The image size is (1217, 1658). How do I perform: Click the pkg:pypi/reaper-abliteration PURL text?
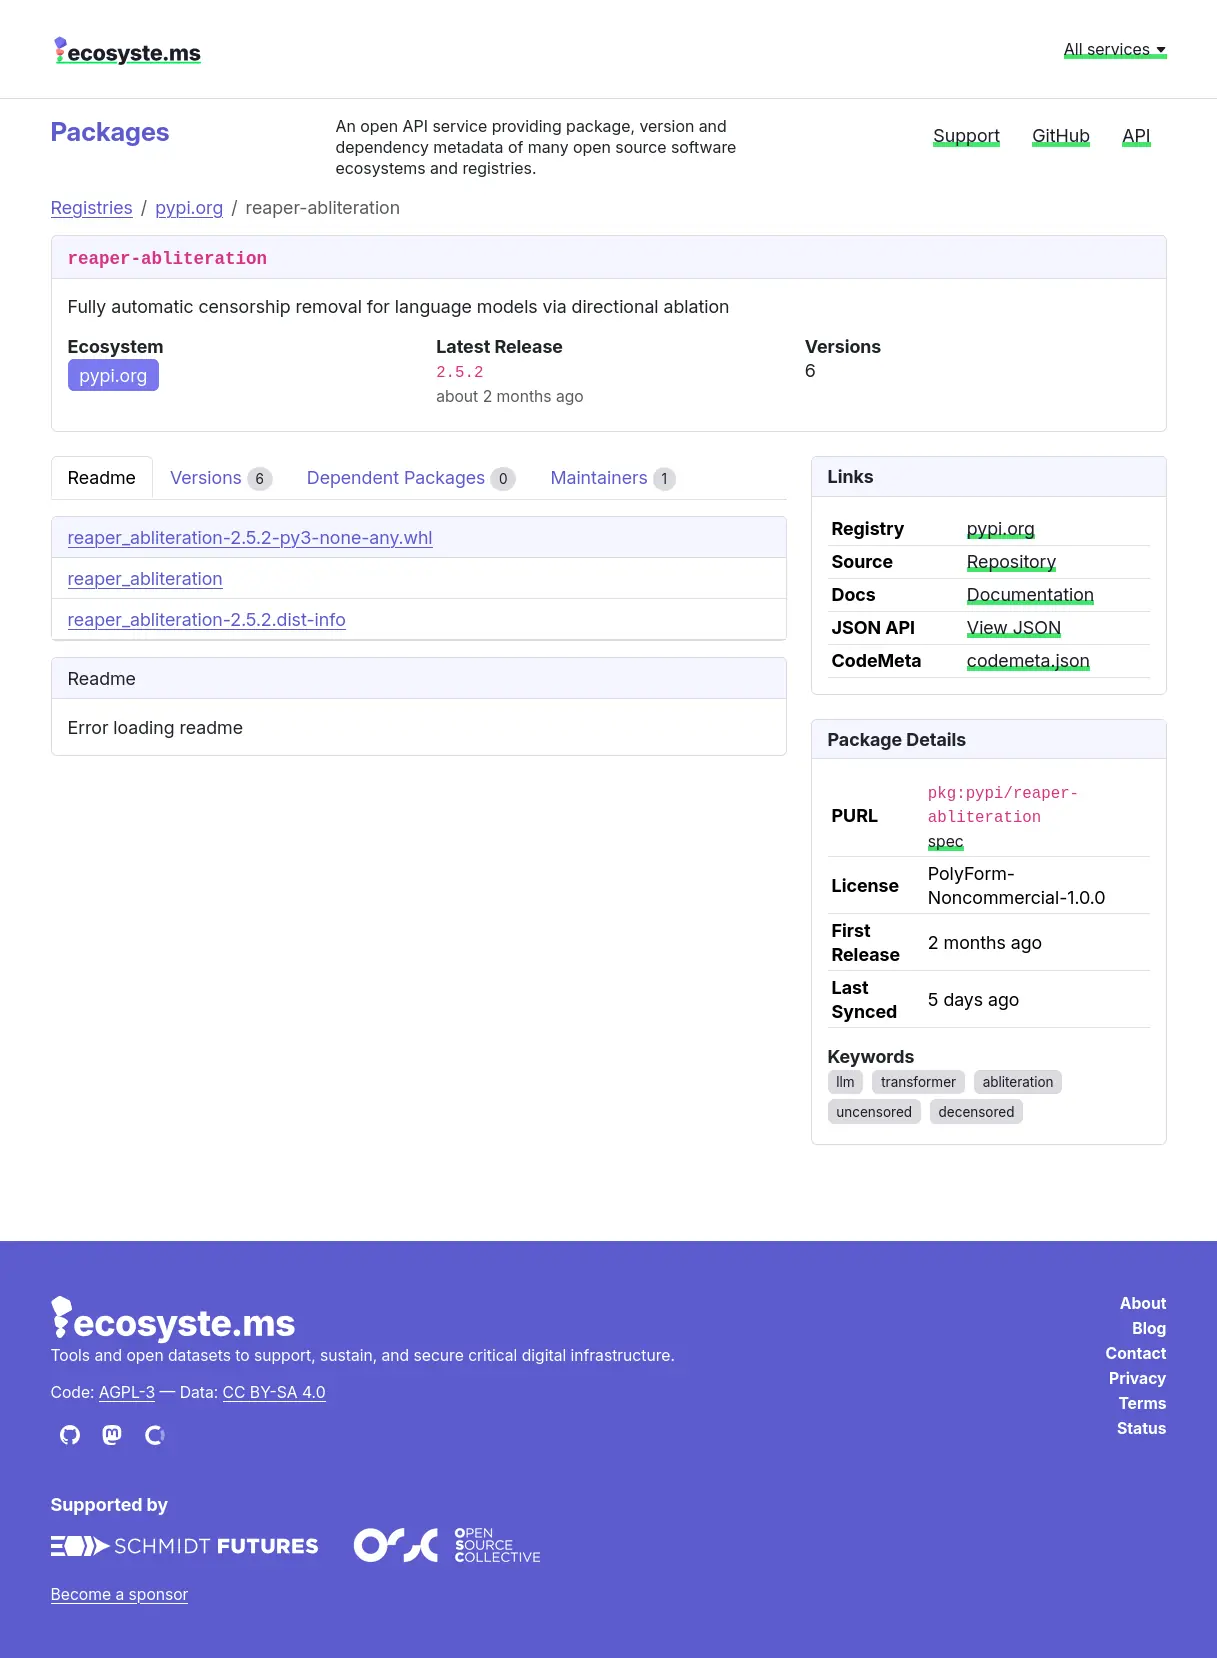click(1003, 805)
